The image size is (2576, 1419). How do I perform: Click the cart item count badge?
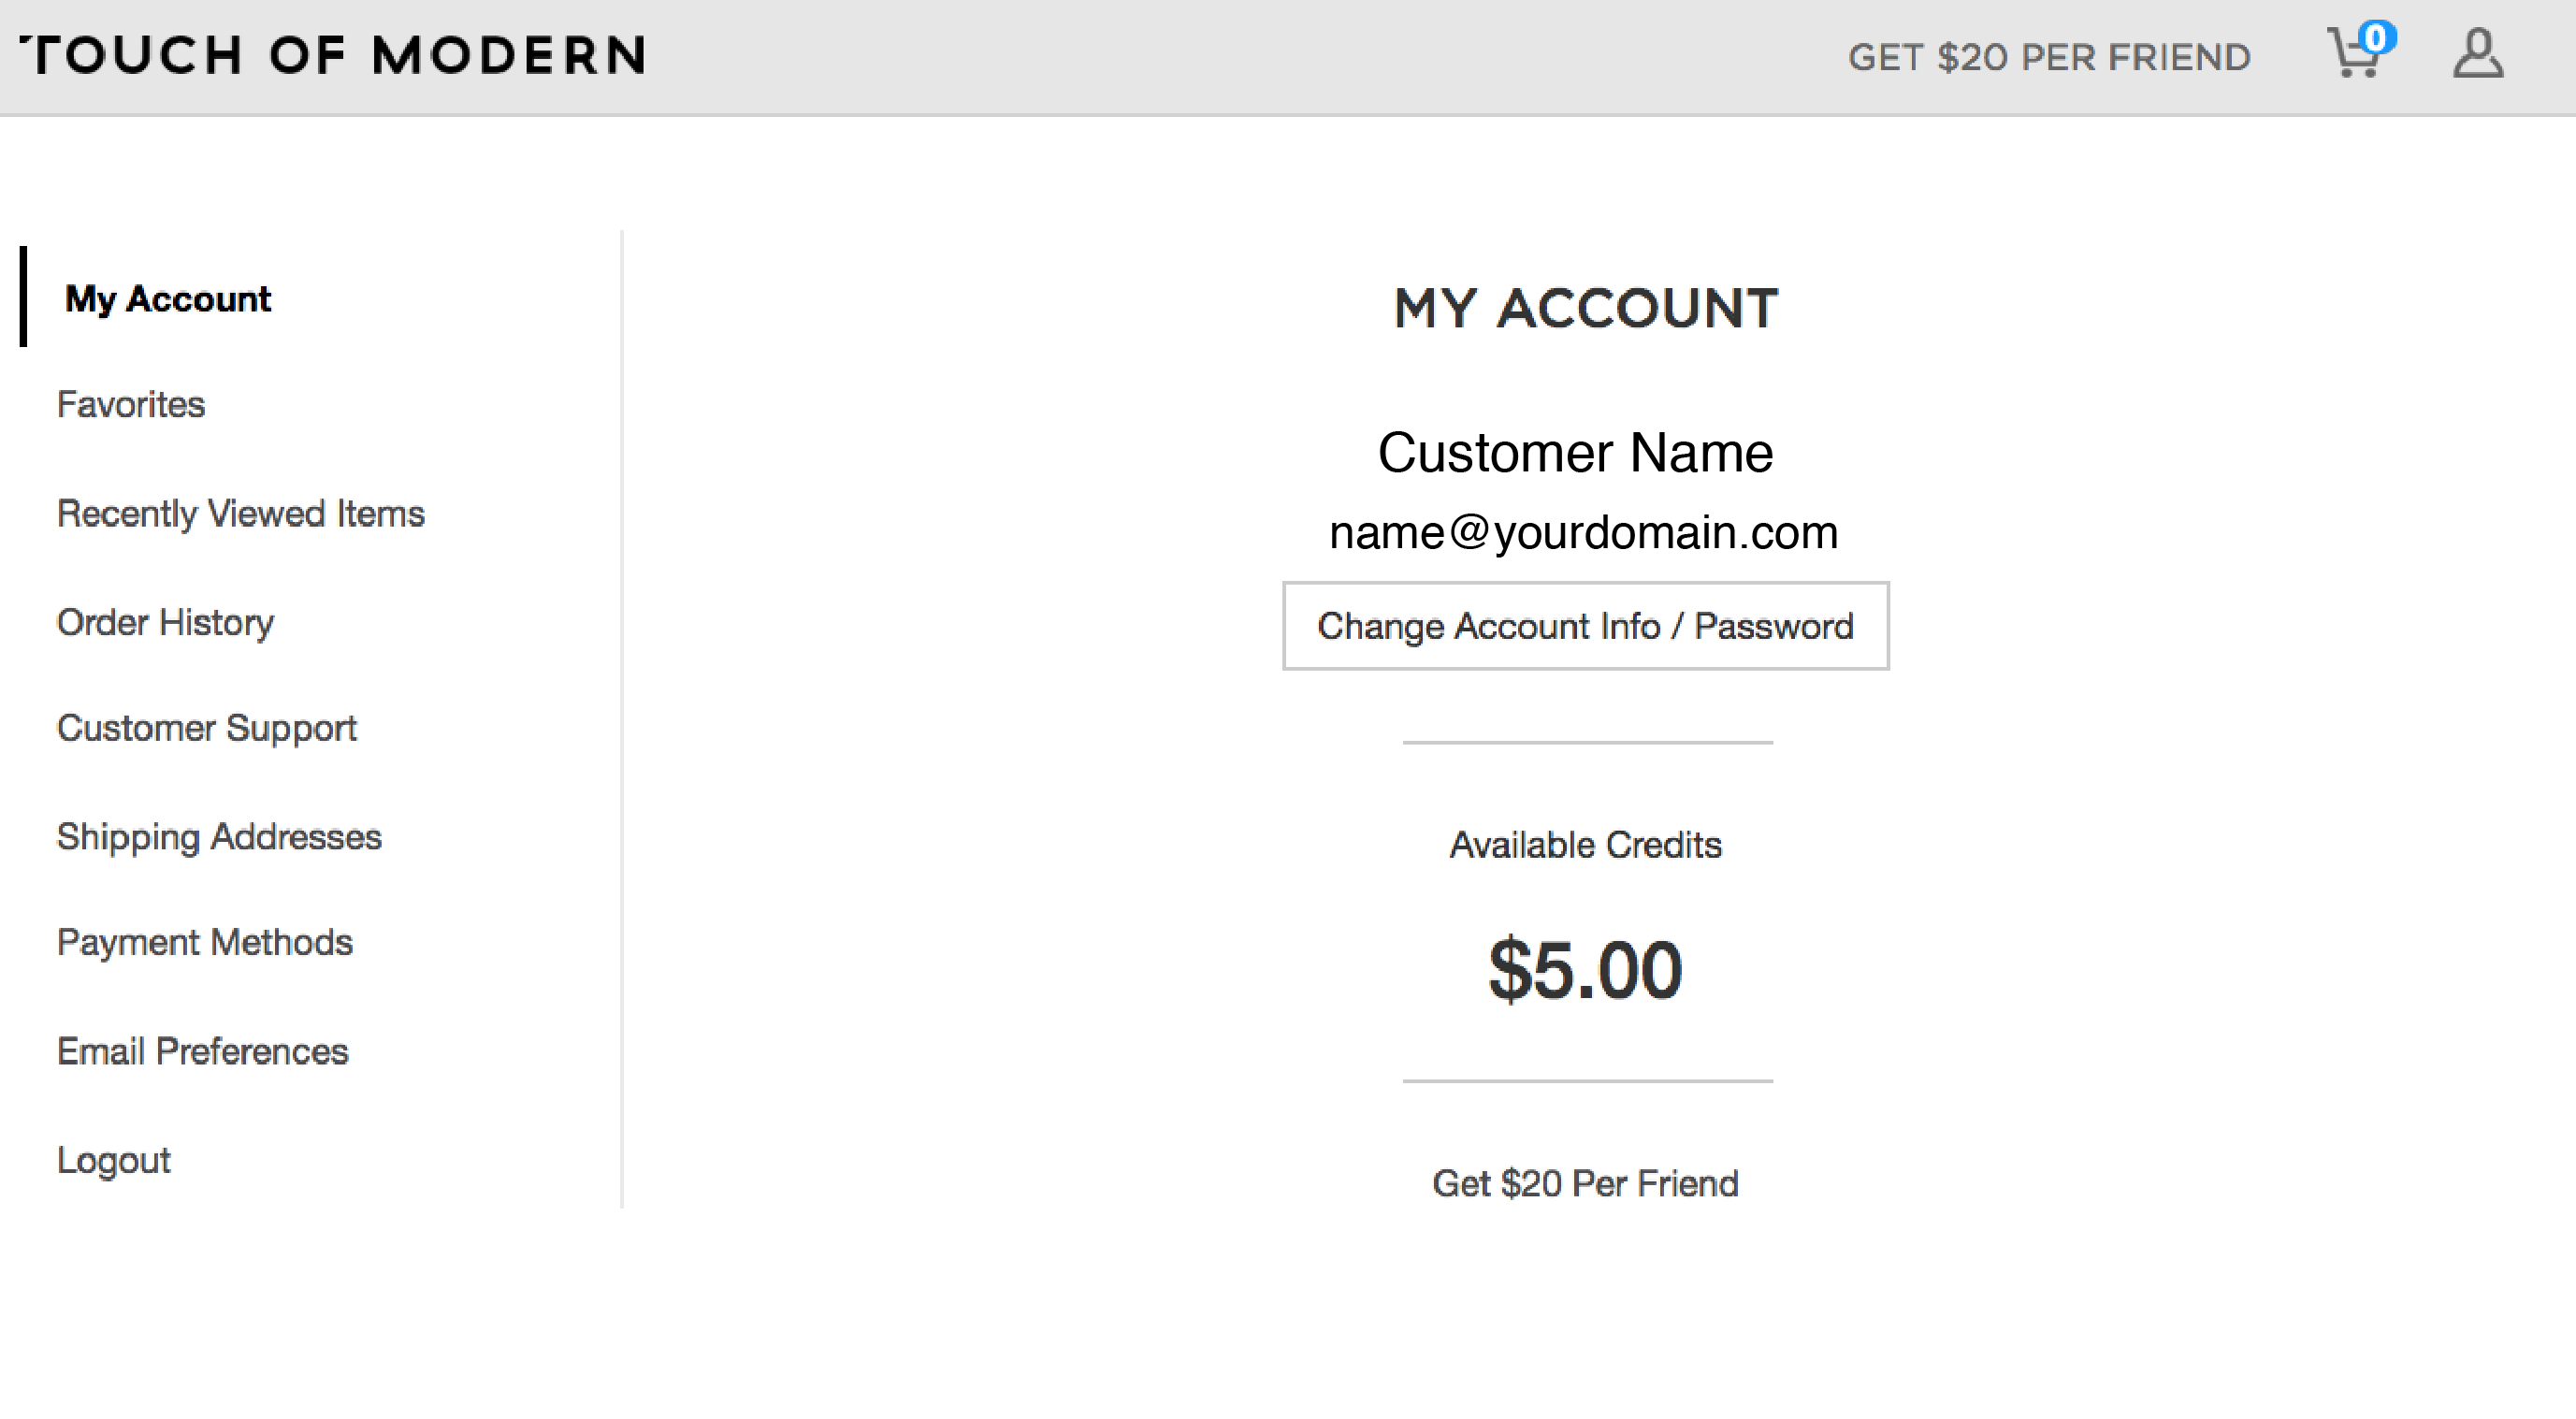(2377, 38)
